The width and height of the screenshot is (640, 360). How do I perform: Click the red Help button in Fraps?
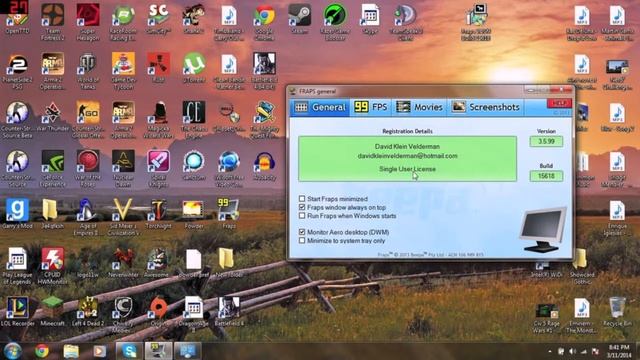pyautogui.click(x=559, y=103)
